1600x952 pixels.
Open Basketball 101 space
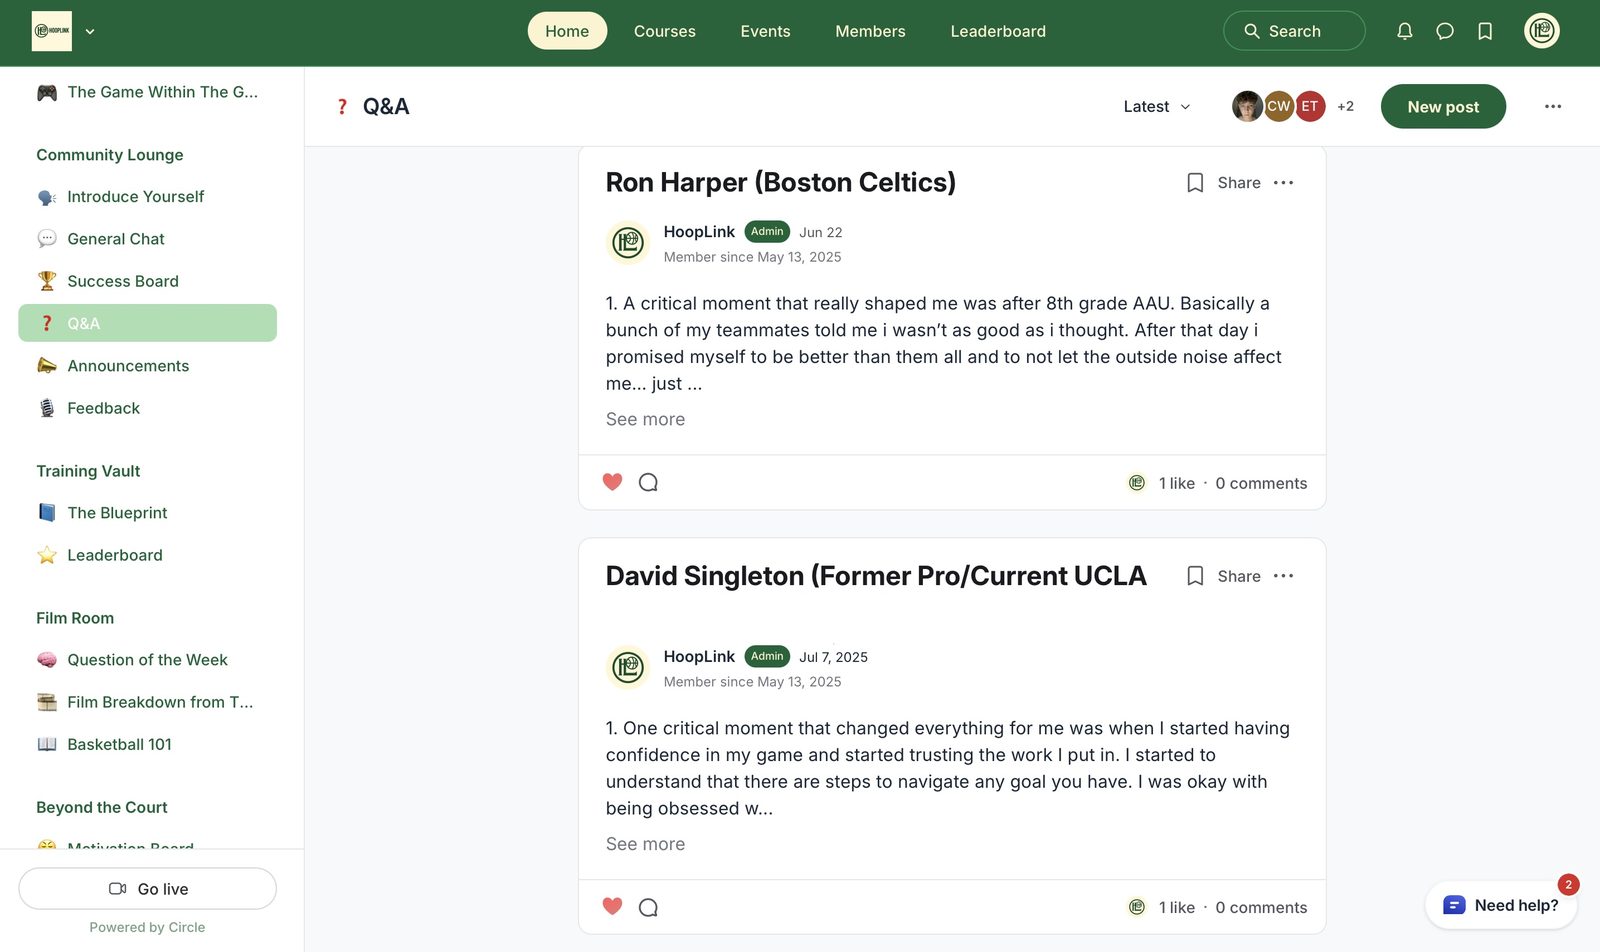pyautogui.click(x=148, y=744)
